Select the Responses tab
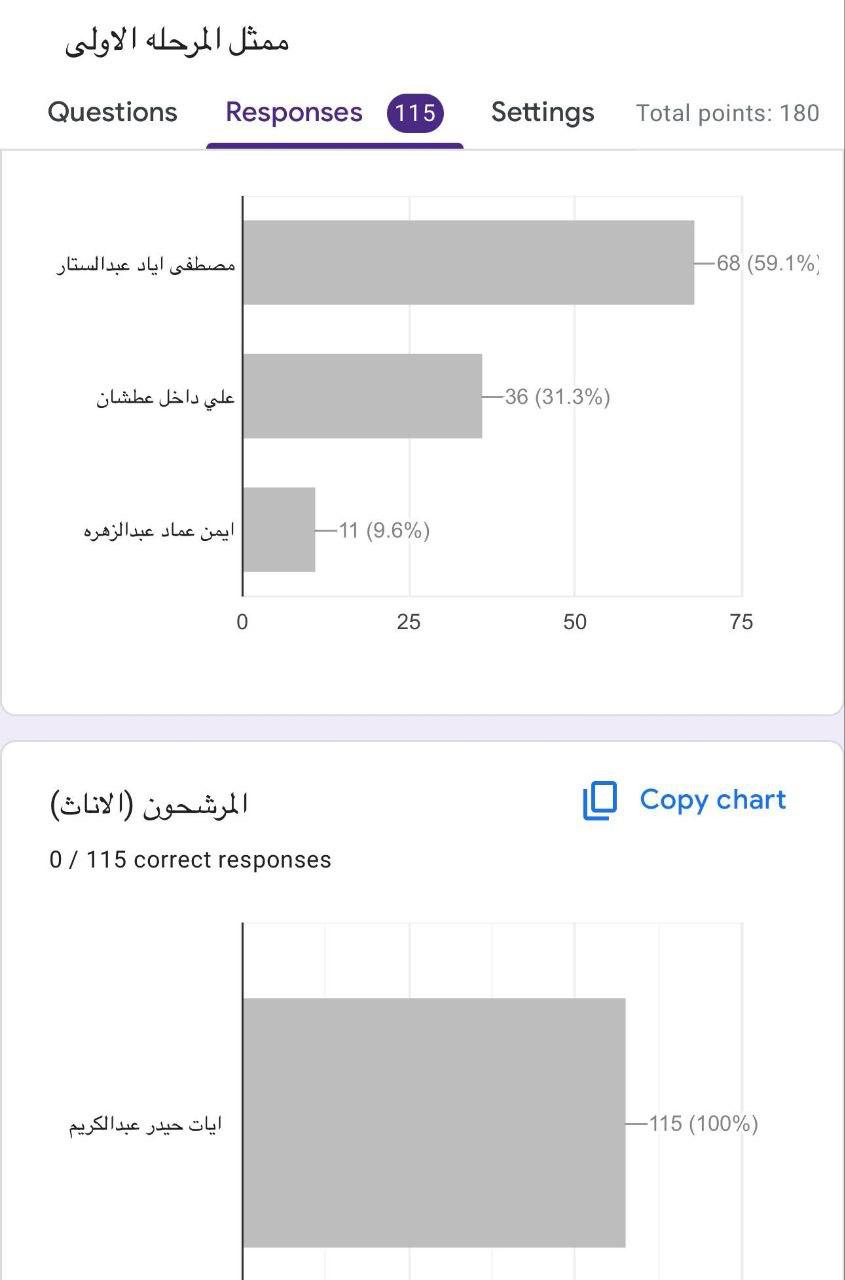 pos(294,112)
